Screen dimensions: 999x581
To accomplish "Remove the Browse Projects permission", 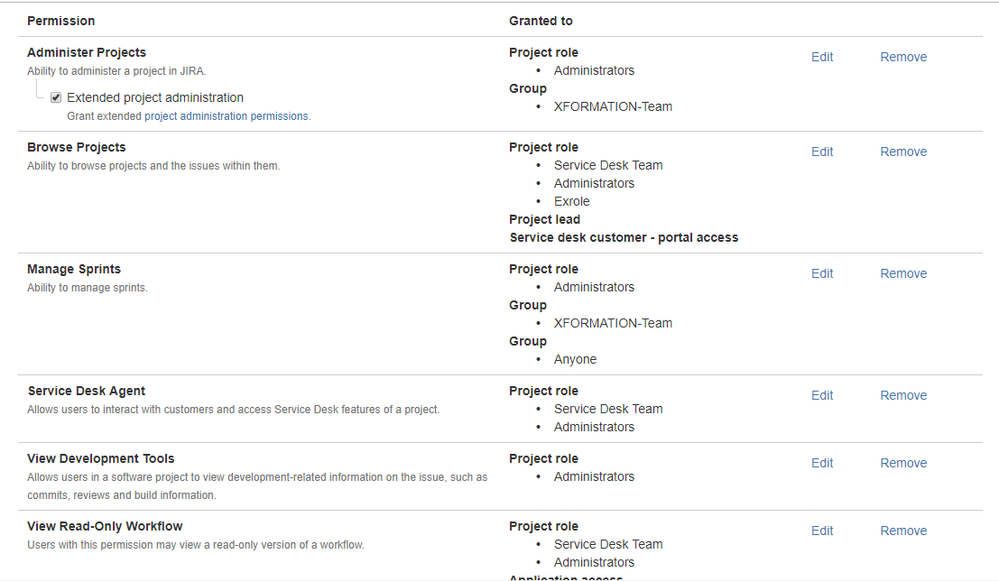I will [x=902, y=151].
